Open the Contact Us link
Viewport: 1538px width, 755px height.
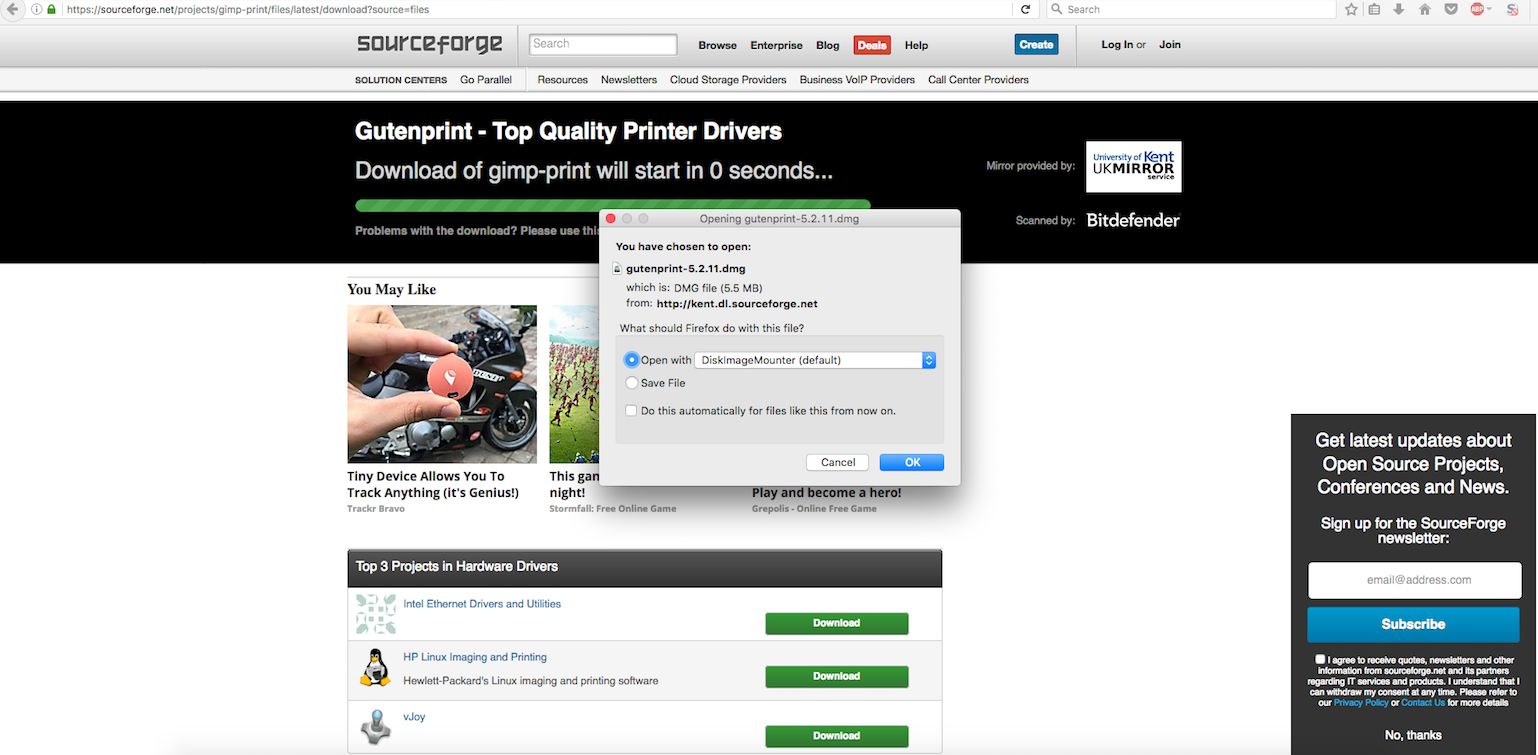(1423, 703)
